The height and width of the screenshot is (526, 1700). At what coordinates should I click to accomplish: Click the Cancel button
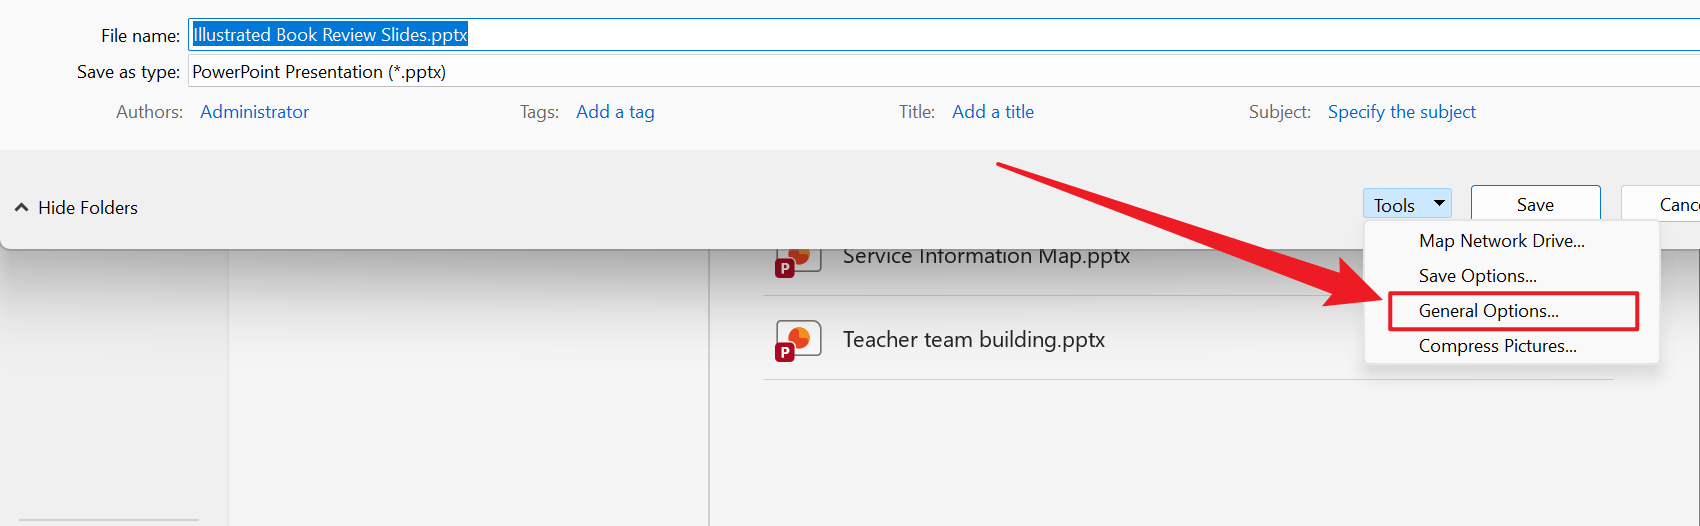[1661, 204]
